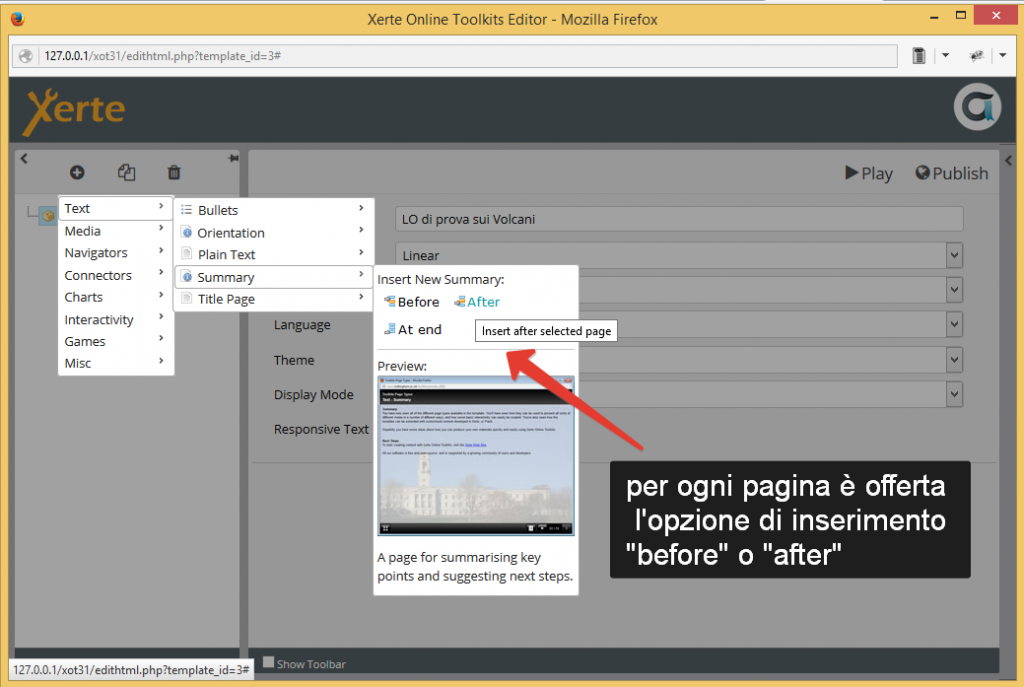Open the Display Mode dropdown arrow
This screenshot has width=1024, height=687.
click(x=954, y=394)
